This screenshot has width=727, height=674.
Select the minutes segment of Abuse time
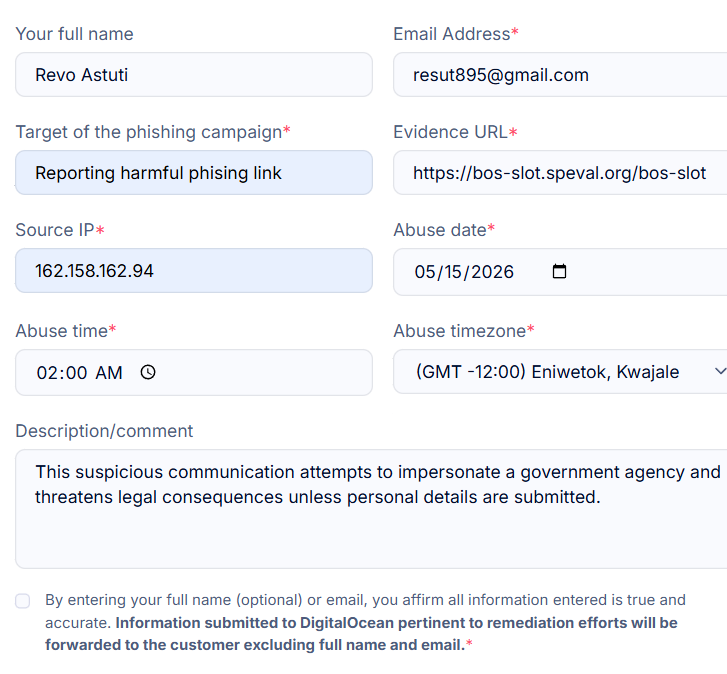[x=75, y=373]
